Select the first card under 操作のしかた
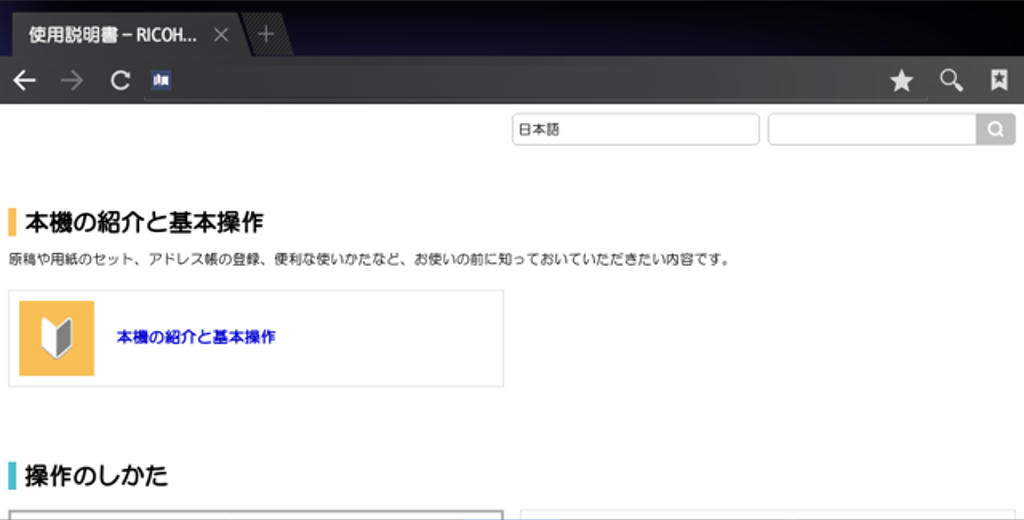 click(x=255, y=514)
